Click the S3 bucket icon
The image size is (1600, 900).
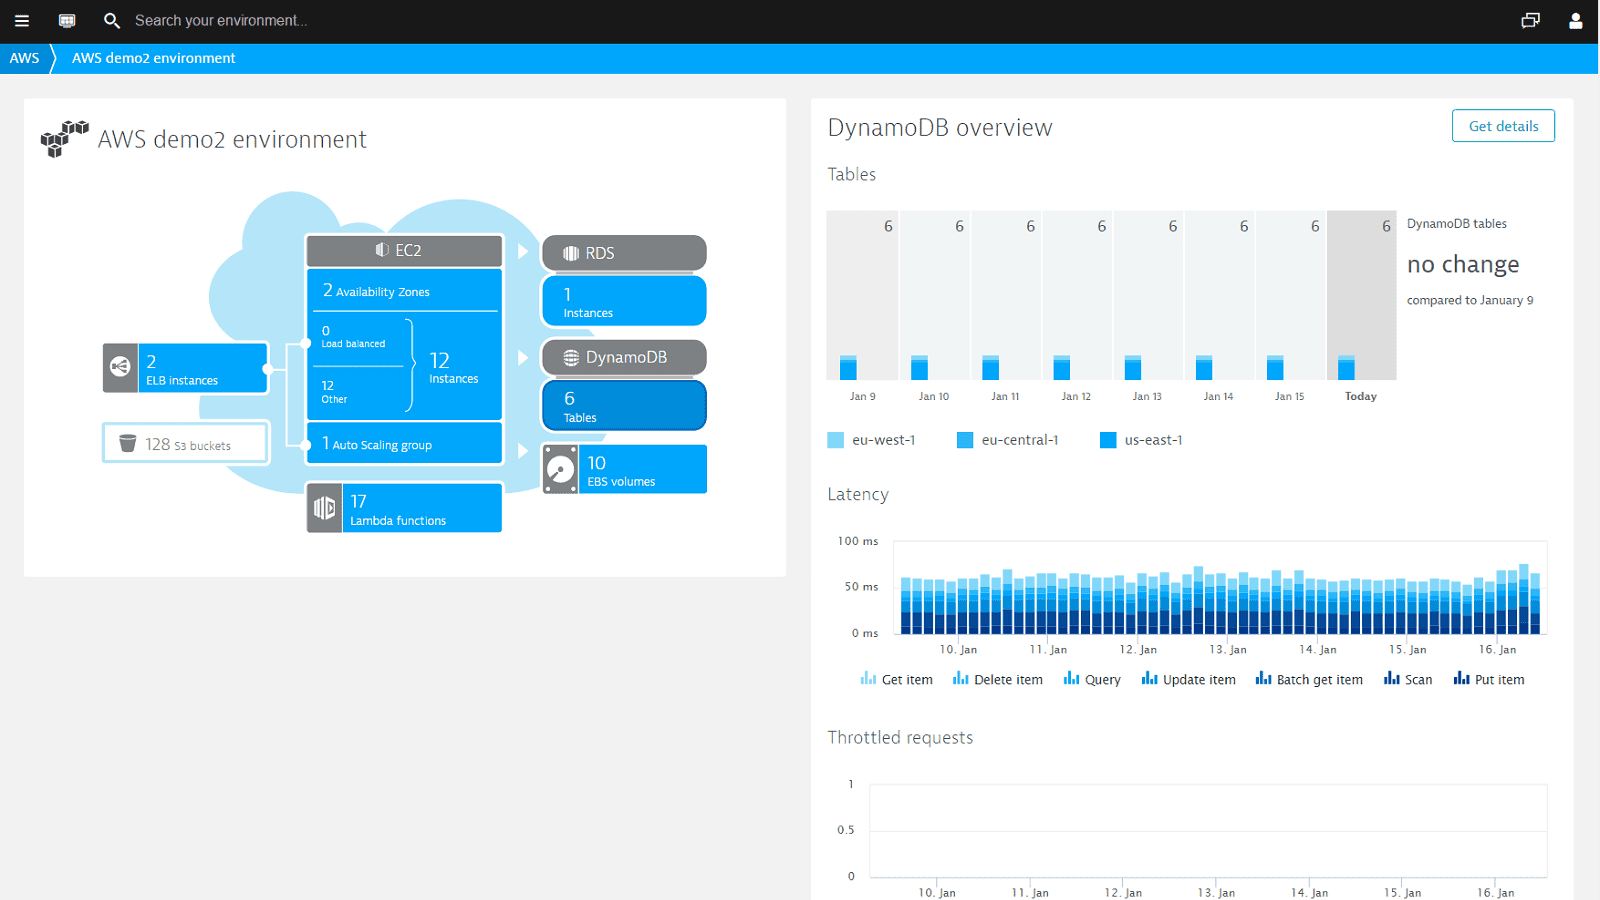click(127, 443)
